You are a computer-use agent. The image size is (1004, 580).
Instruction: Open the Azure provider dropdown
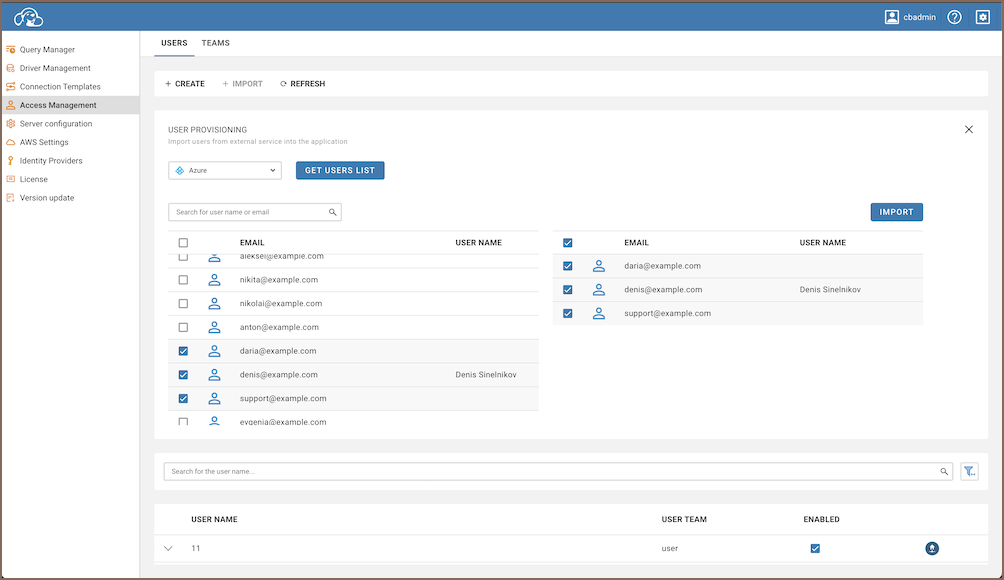tap(225, 171)
